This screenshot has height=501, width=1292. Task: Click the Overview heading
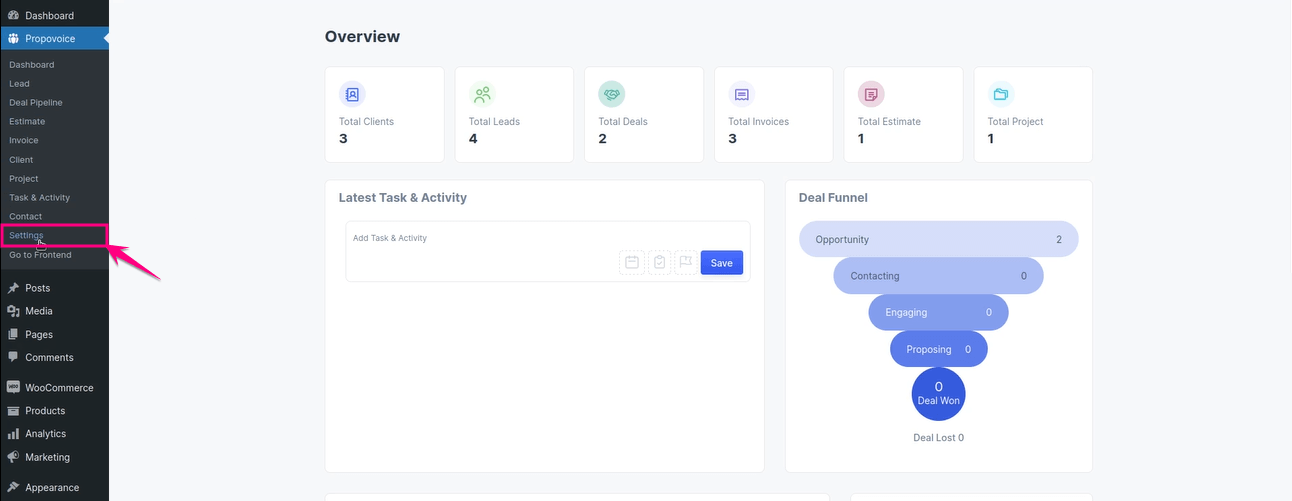coord(362,37)
